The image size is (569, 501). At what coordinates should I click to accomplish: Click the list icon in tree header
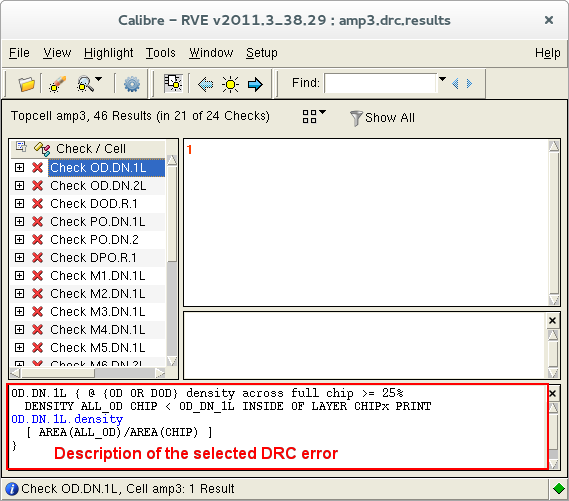pos(21,147)
